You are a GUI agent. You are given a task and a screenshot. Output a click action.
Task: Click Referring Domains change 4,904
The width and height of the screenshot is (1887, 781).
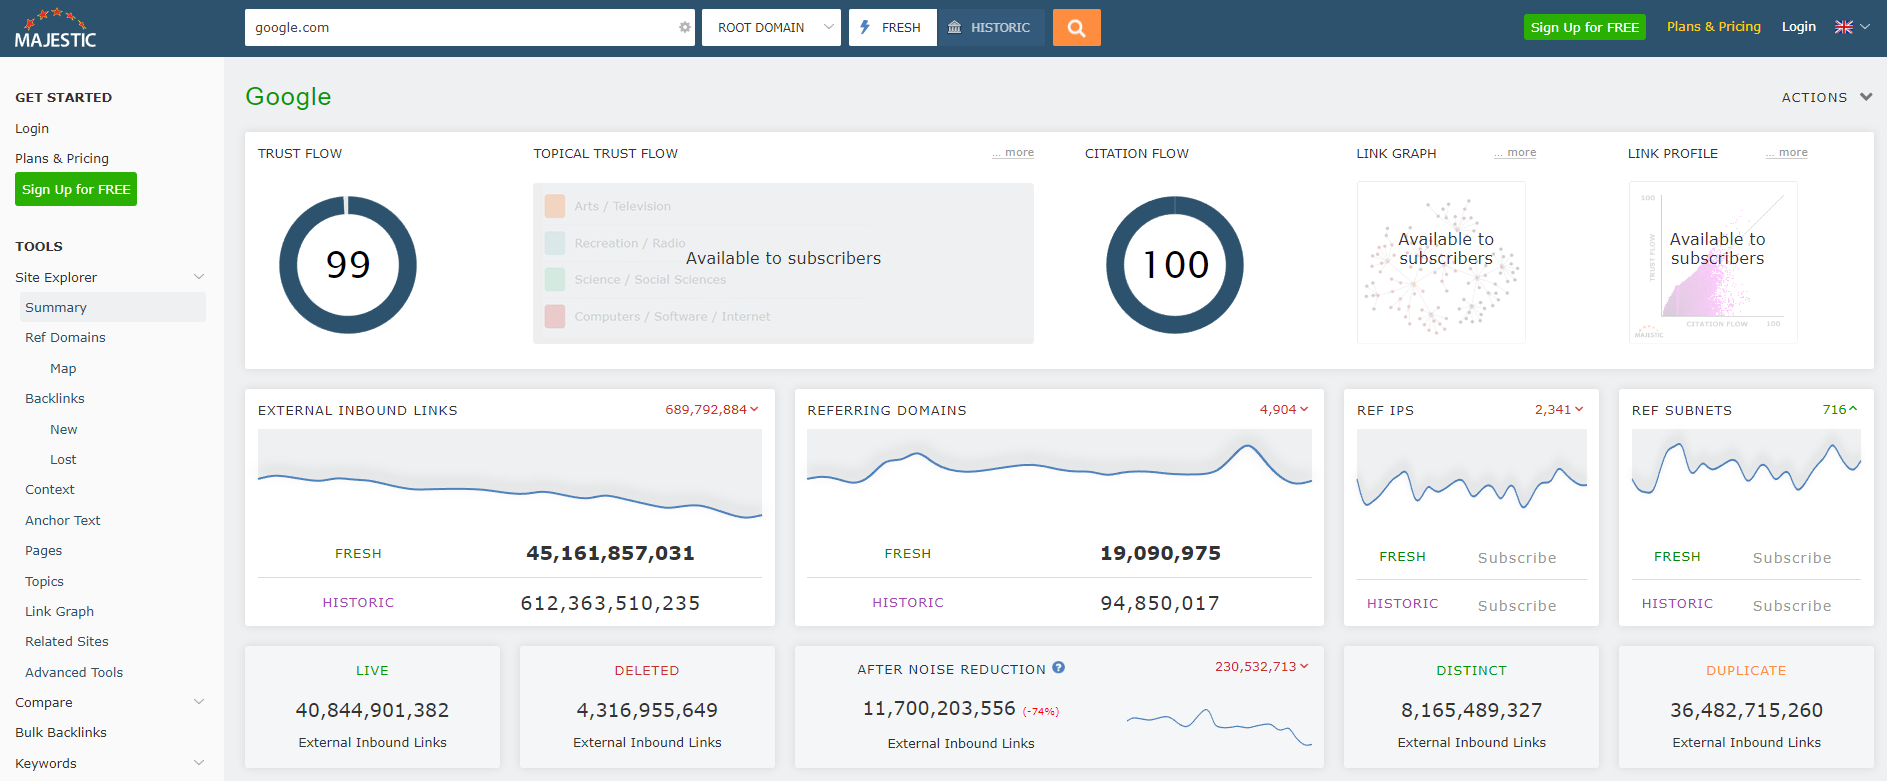click(1284, 409)
